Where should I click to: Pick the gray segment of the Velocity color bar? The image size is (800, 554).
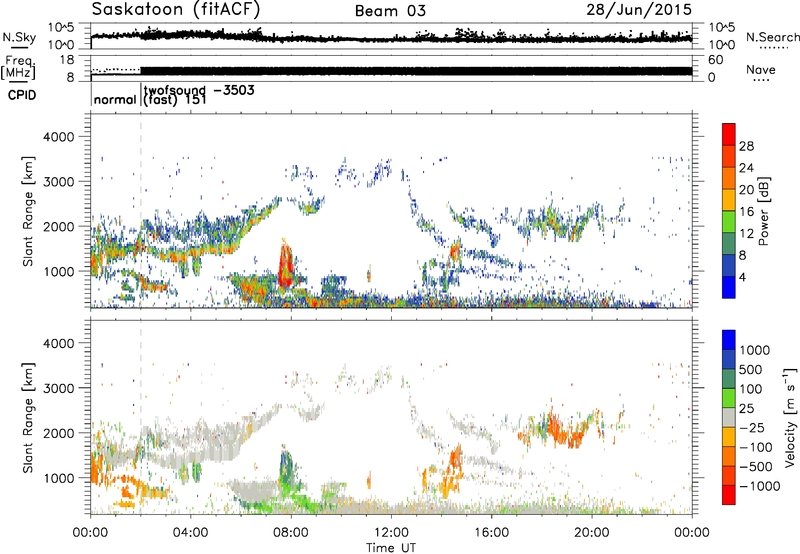point(729,417)
